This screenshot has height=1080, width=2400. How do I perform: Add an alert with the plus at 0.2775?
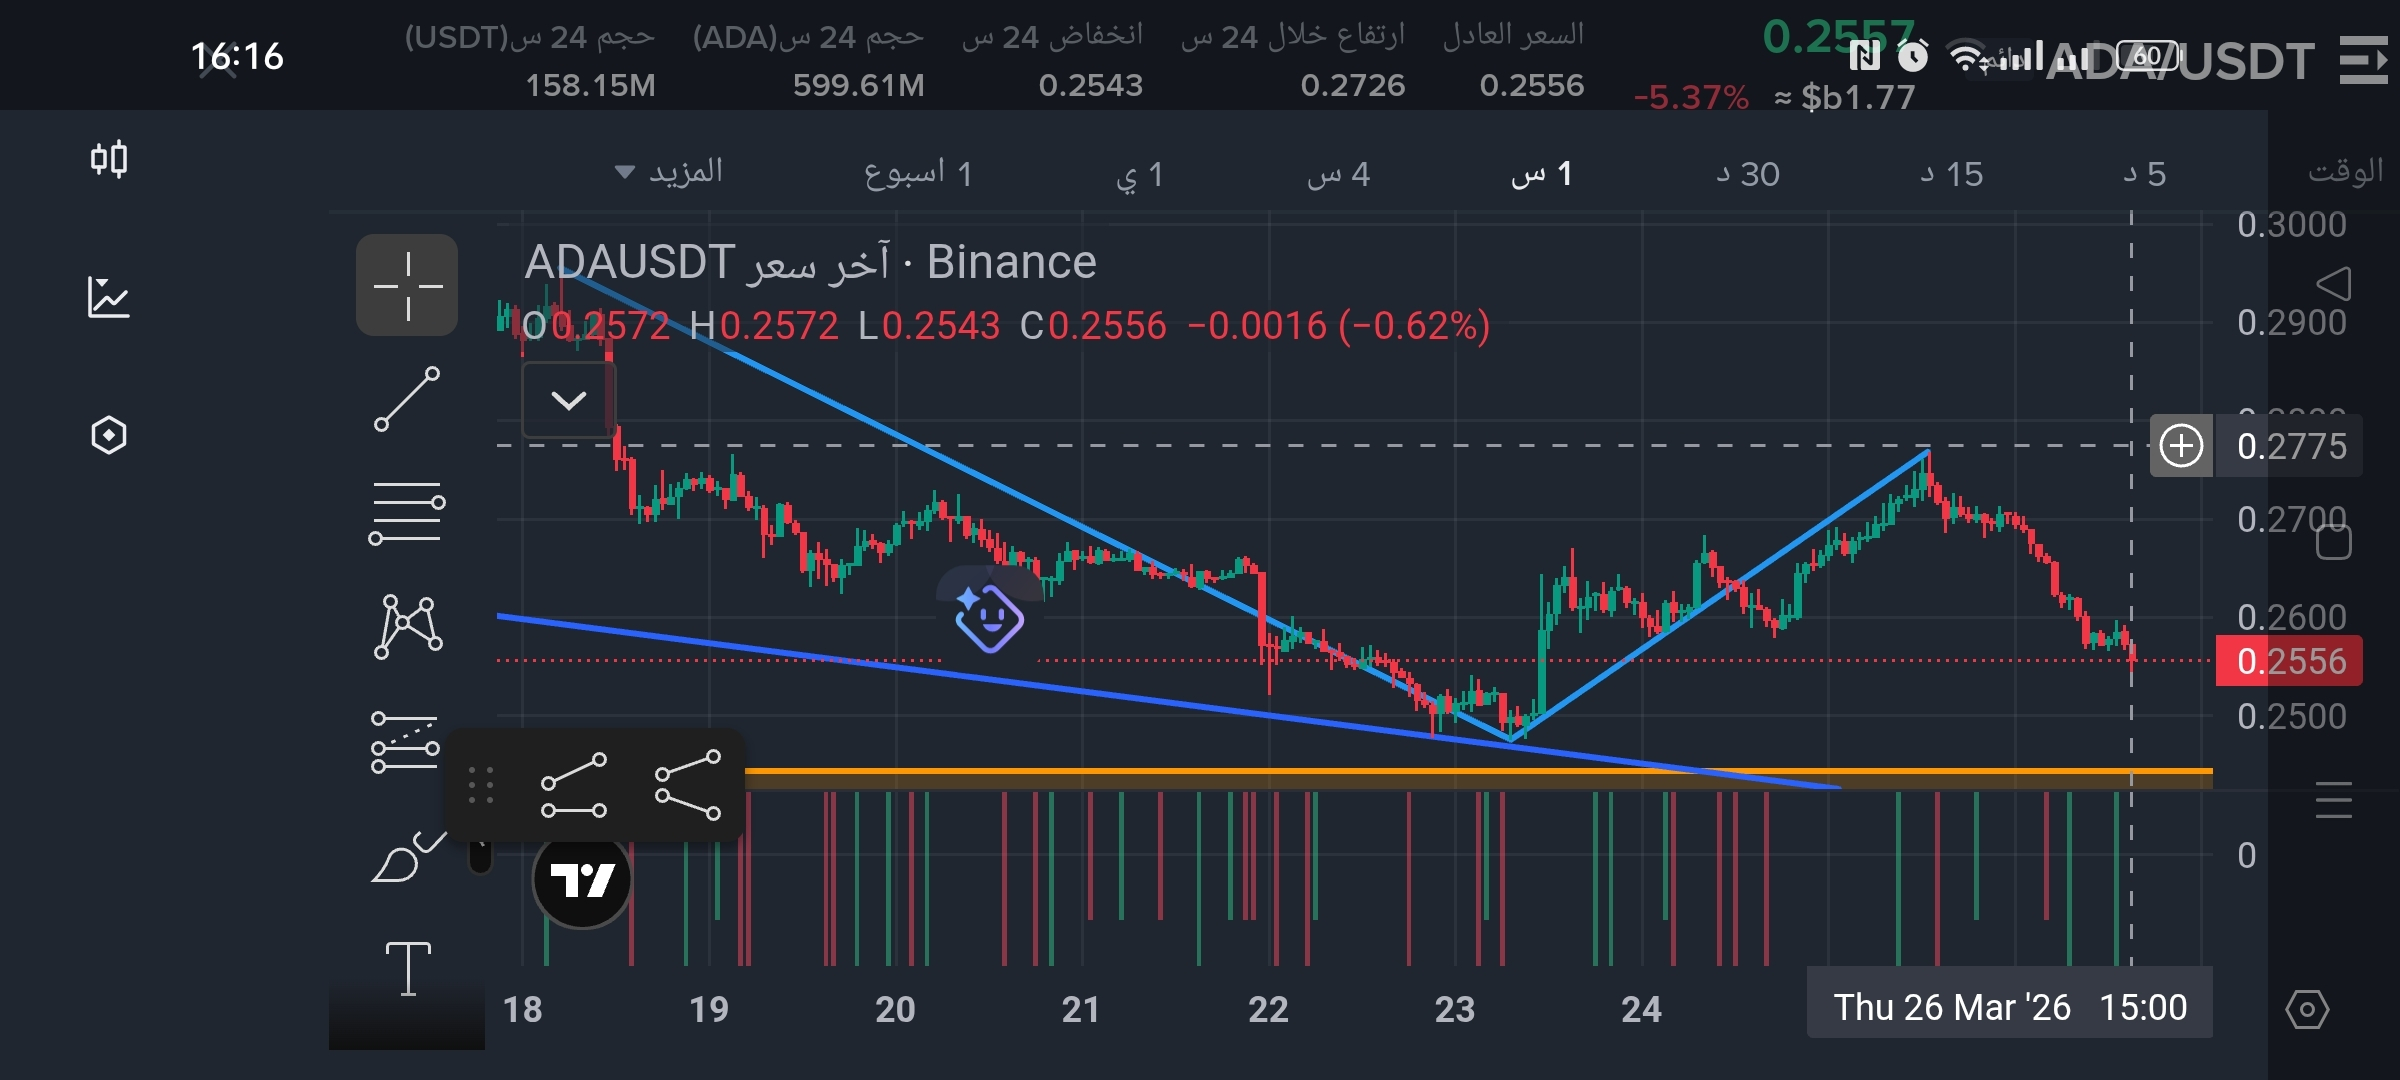[2181, 446]
